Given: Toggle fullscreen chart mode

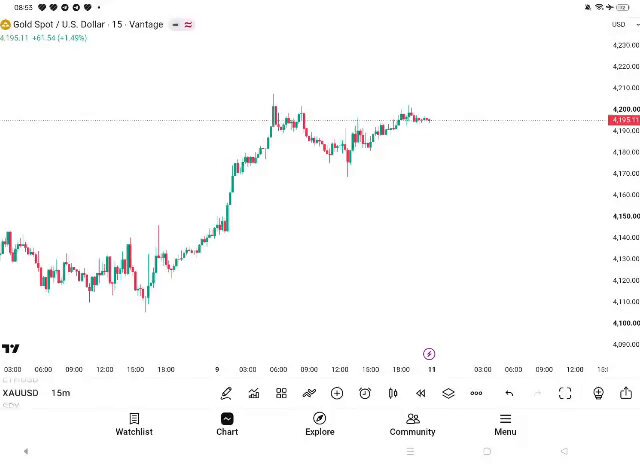Looking at the screenshot, I should pos(565,393).
